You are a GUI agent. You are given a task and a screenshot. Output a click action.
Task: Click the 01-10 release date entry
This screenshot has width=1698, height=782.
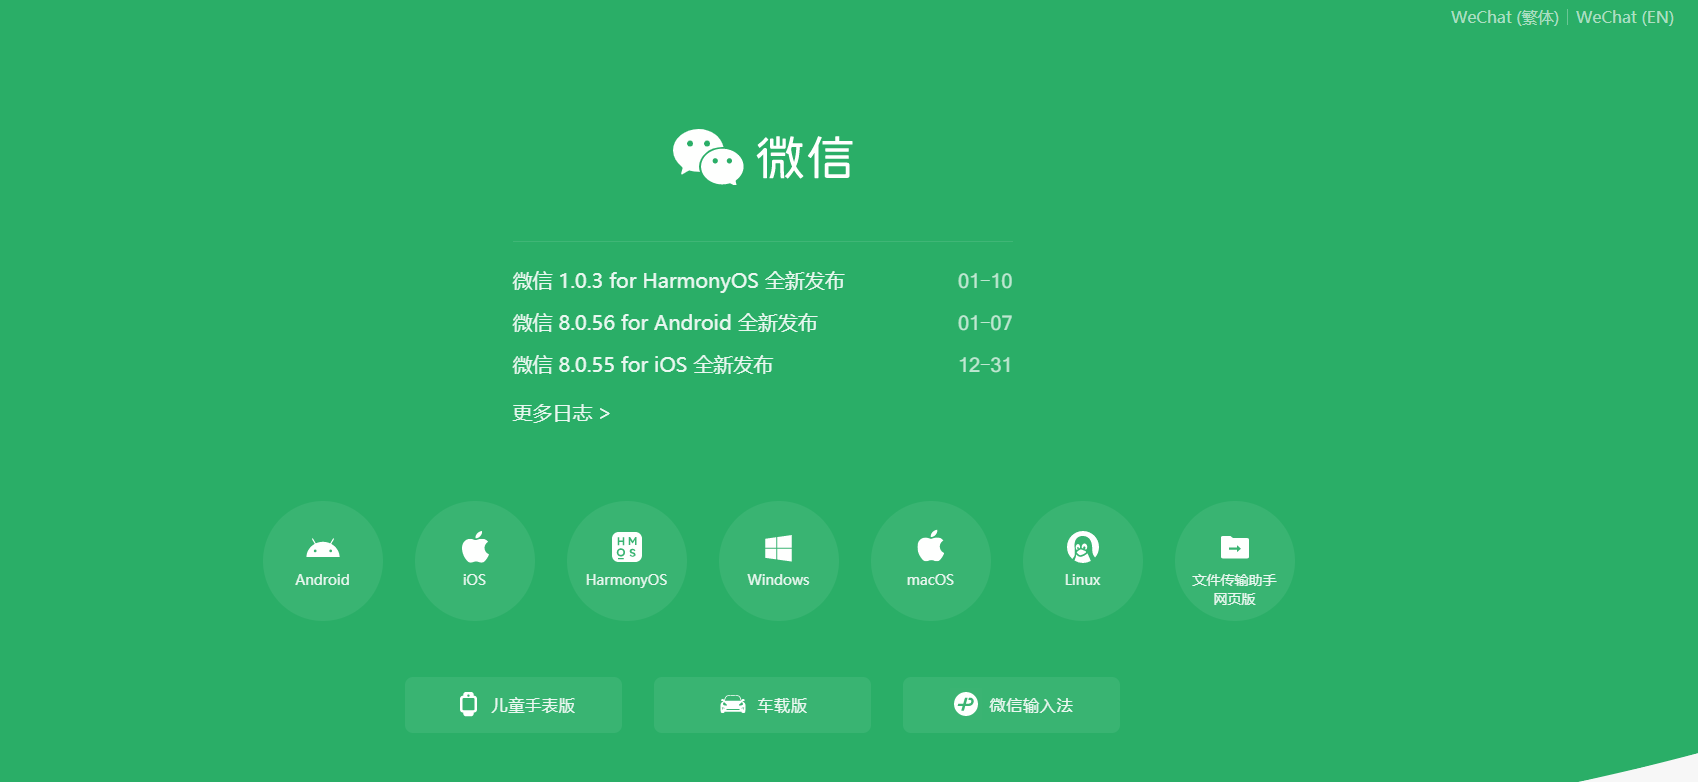tap(984, 281)
